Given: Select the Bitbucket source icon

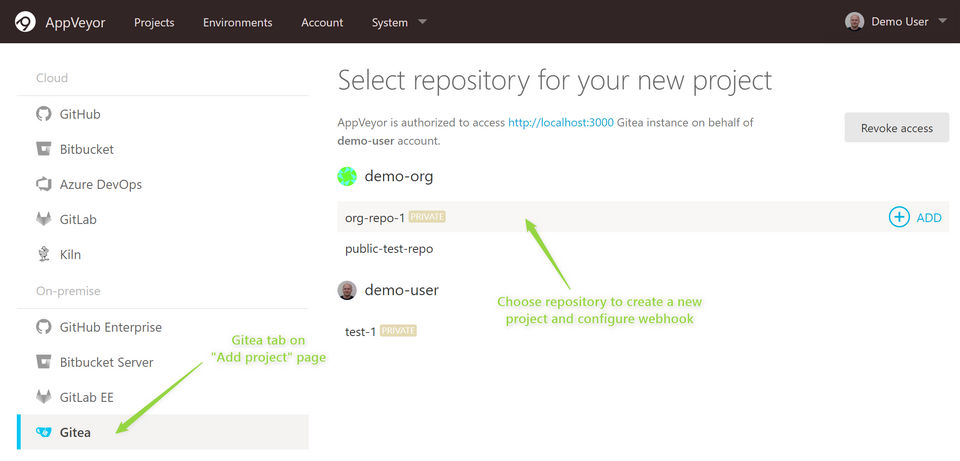Looking at the screenshot, I should tap(43, 149).
